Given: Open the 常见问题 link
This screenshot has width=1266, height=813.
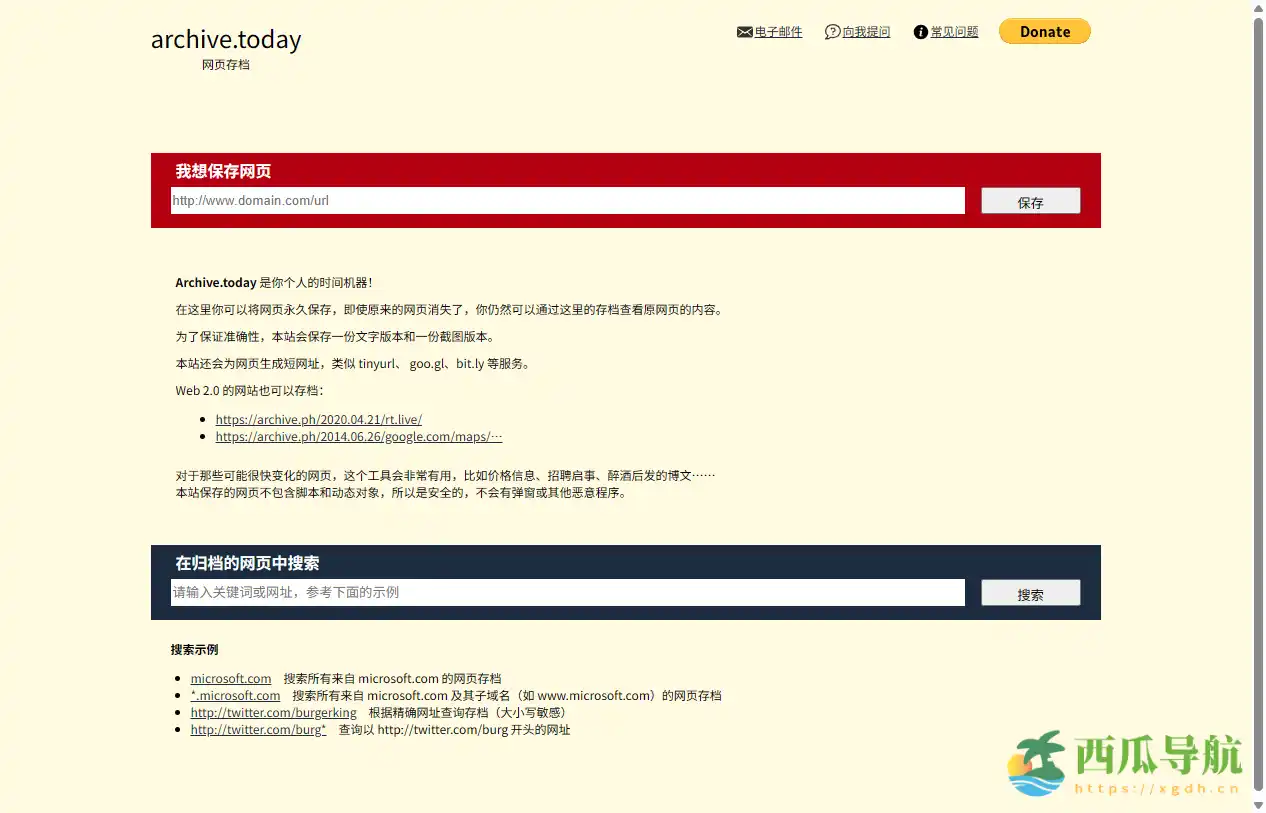Looking at the screenshot, I should (954, 31).
